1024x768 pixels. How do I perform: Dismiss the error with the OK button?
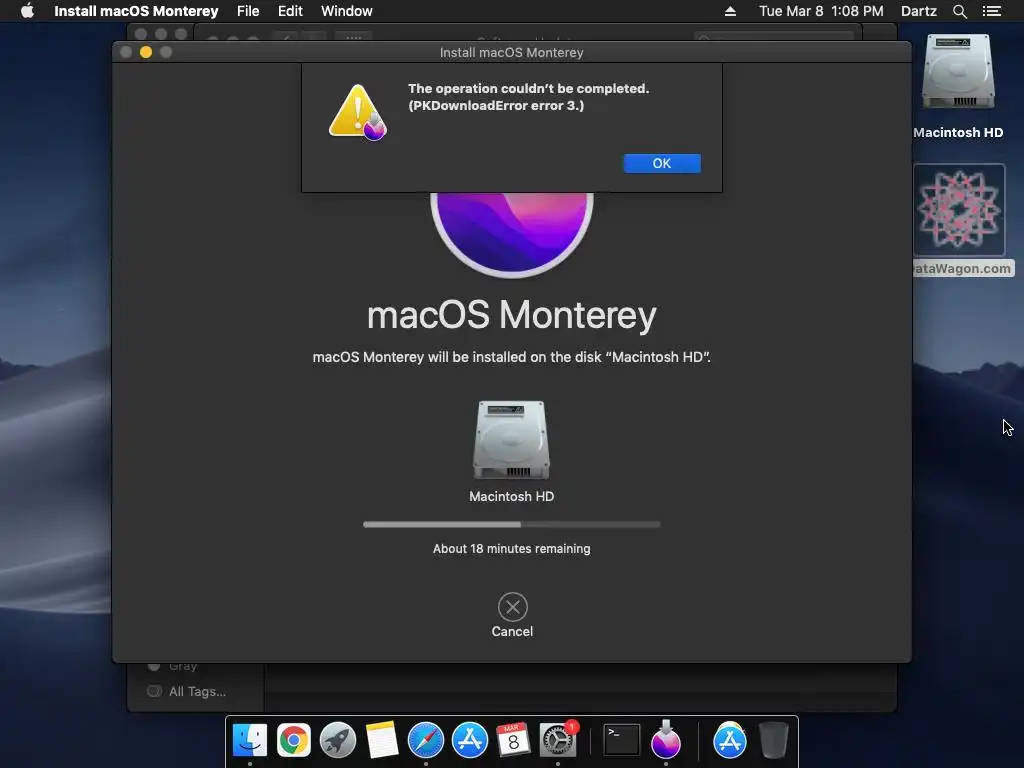(x=662, y=163)
